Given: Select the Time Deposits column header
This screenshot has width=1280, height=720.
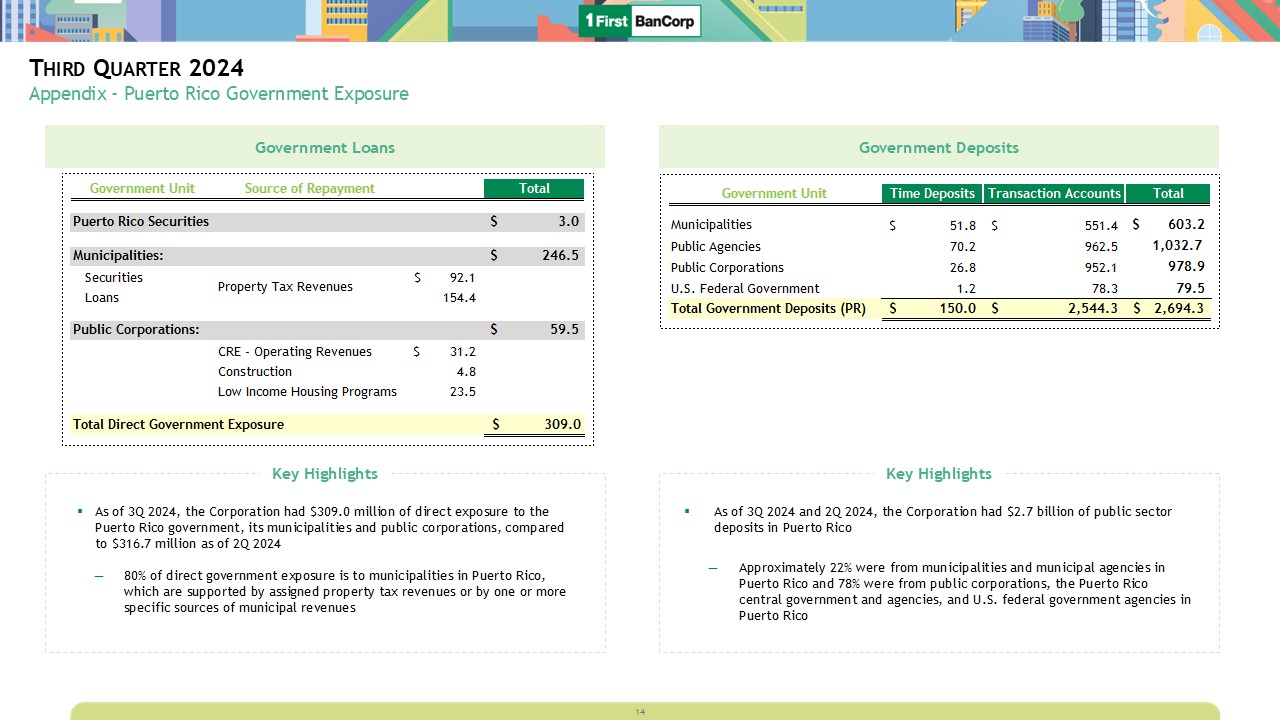Looking at the screenshot, I should point(932,193).
